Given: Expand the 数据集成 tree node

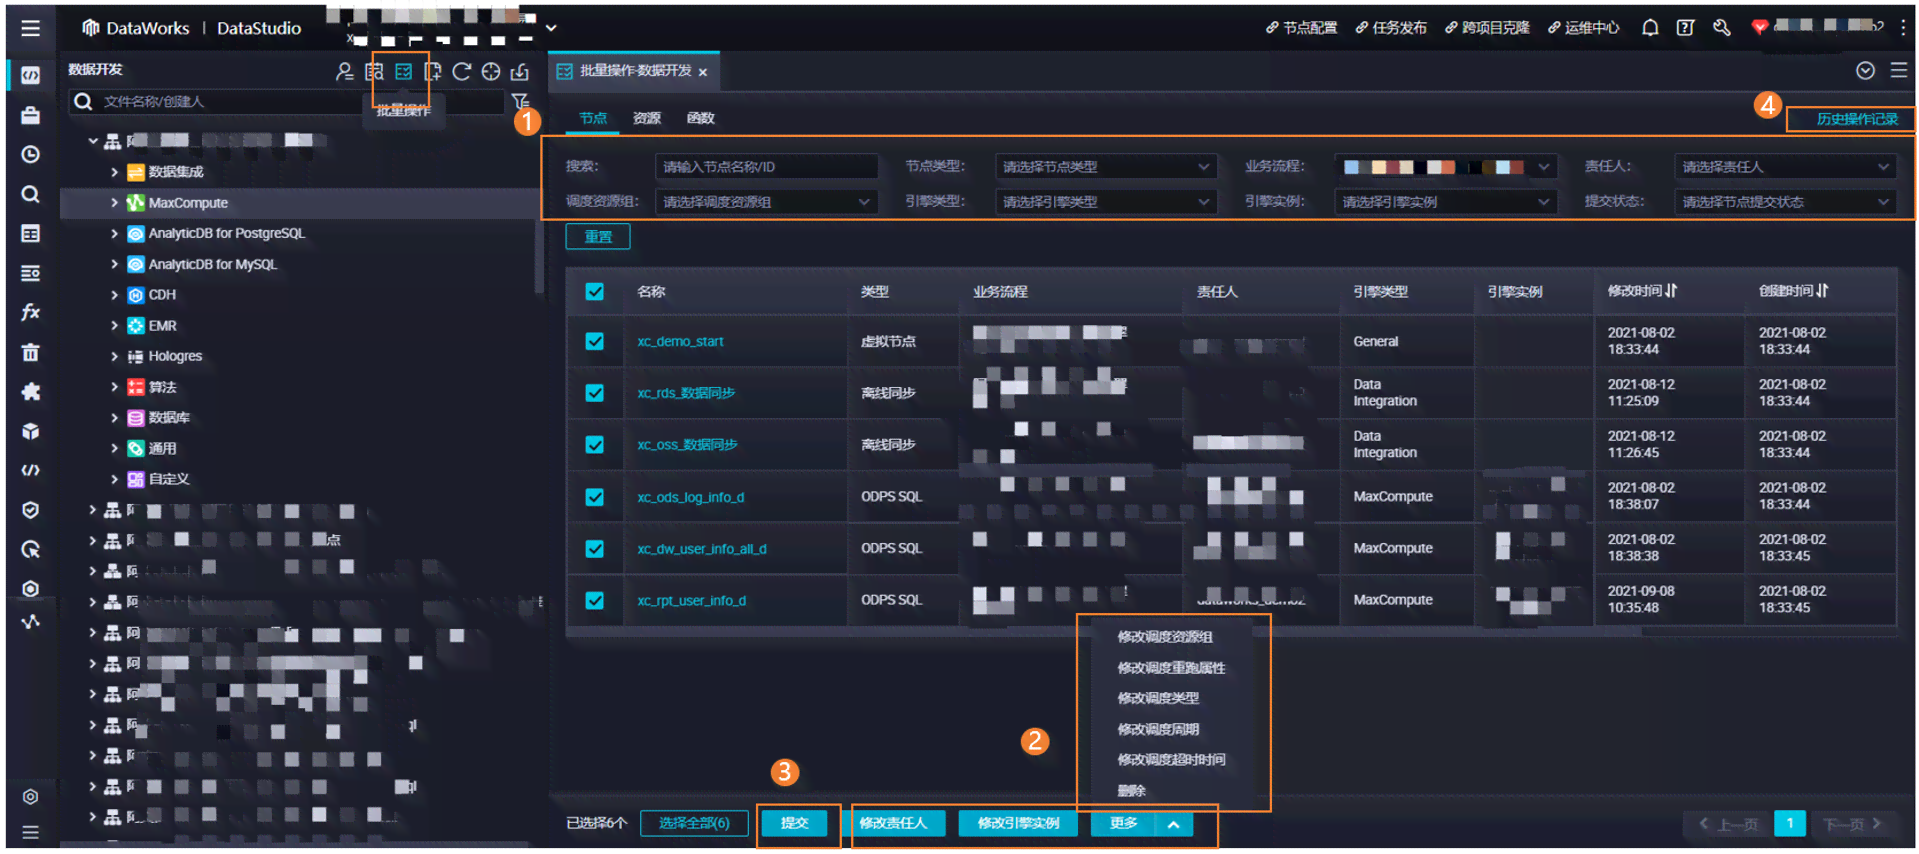Looking at the screenshot, I should coord(114,172).
